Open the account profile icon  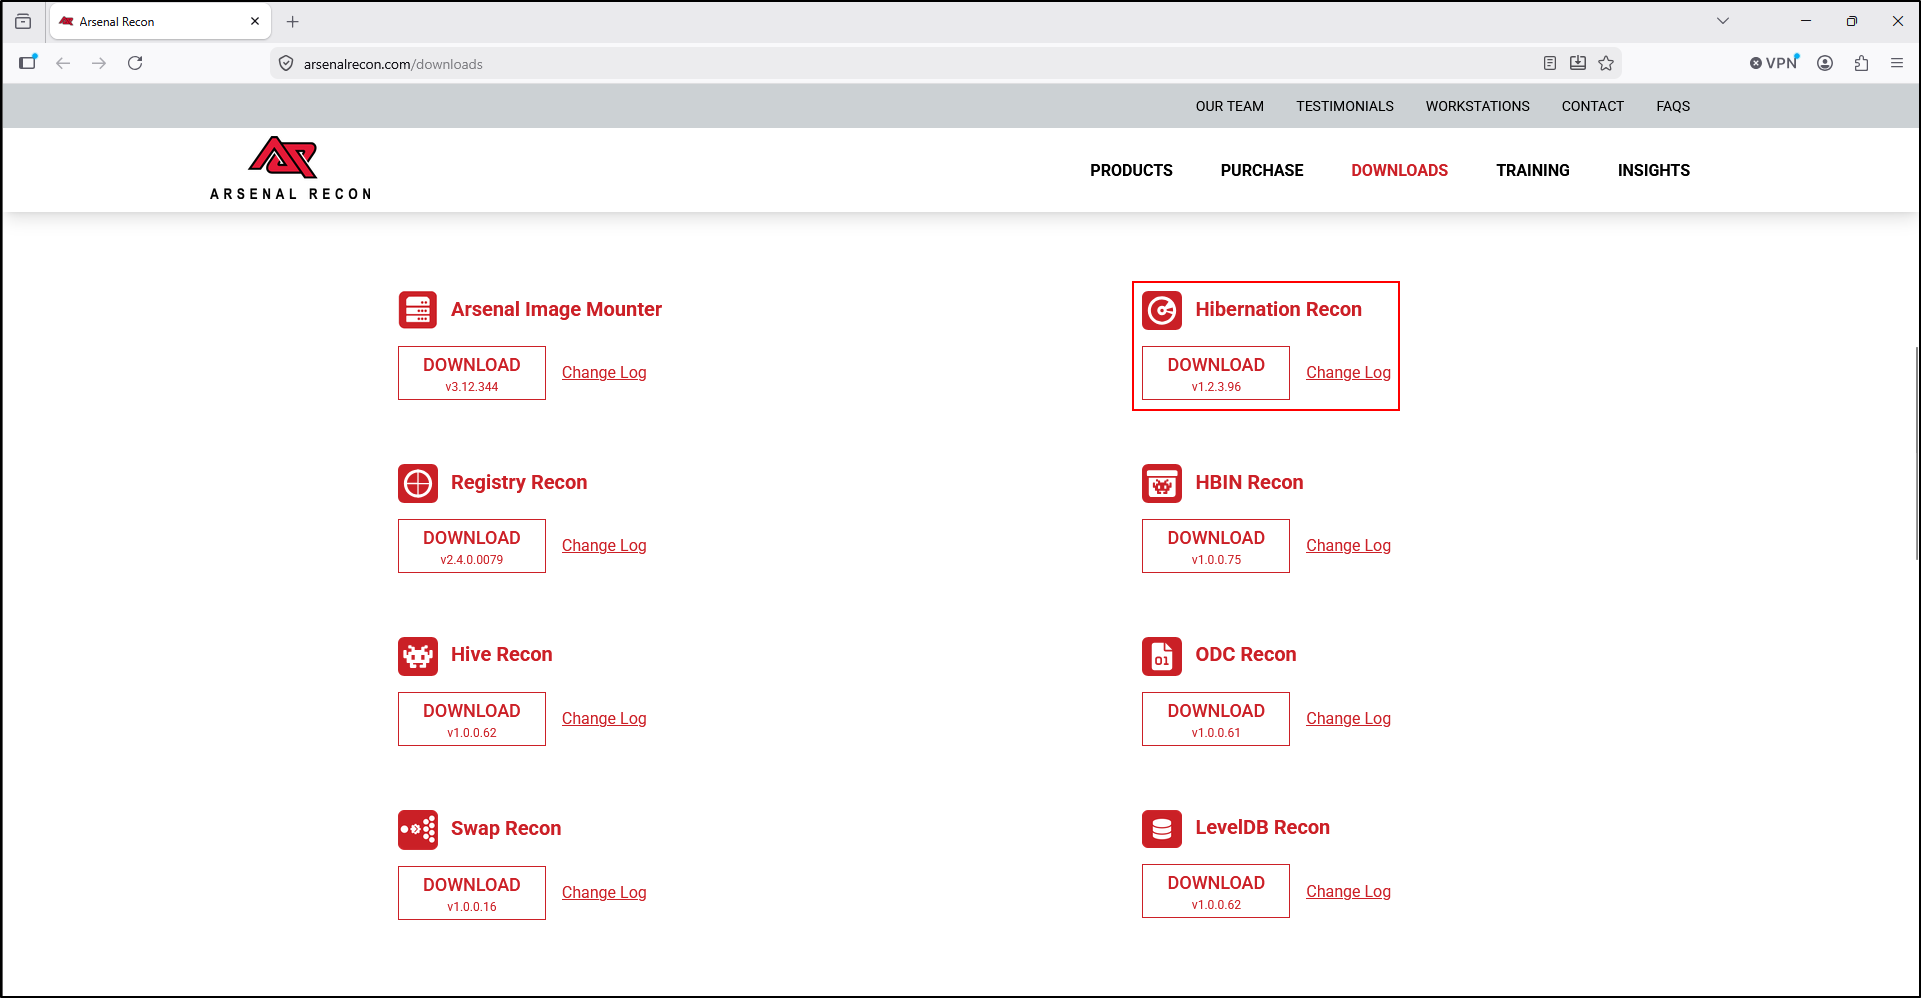point(1825,63)
